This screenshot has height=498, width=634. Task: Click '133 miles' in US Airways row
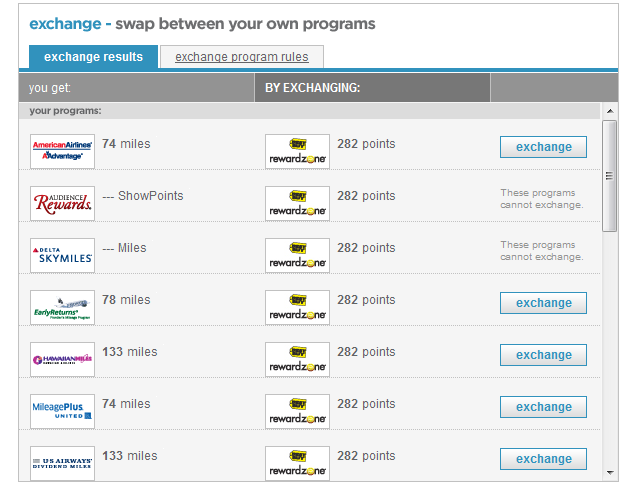click(x=130, y=456)
